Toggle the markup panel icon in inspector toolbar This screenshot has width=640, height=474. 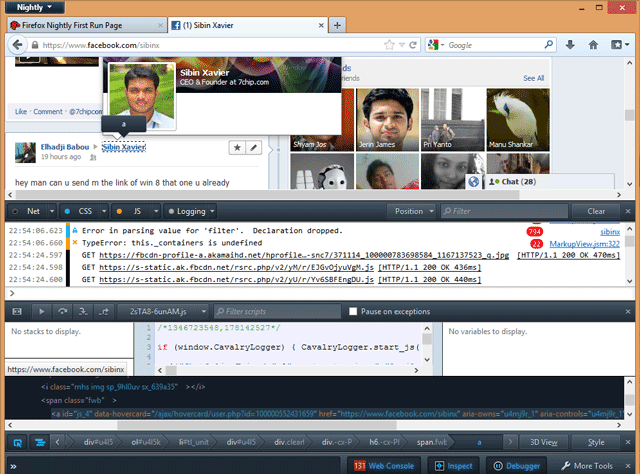coord(40,443)
